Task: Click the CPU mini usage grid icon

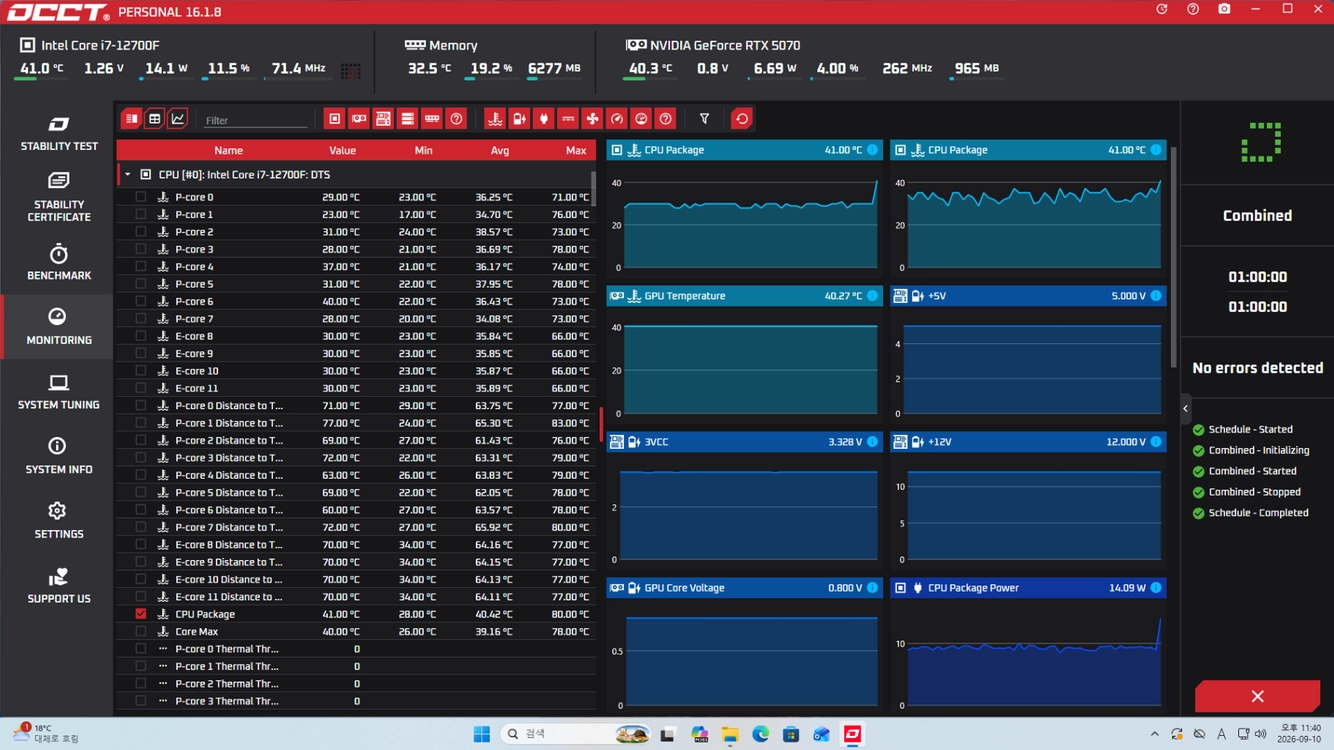Action: pos(350,70)
